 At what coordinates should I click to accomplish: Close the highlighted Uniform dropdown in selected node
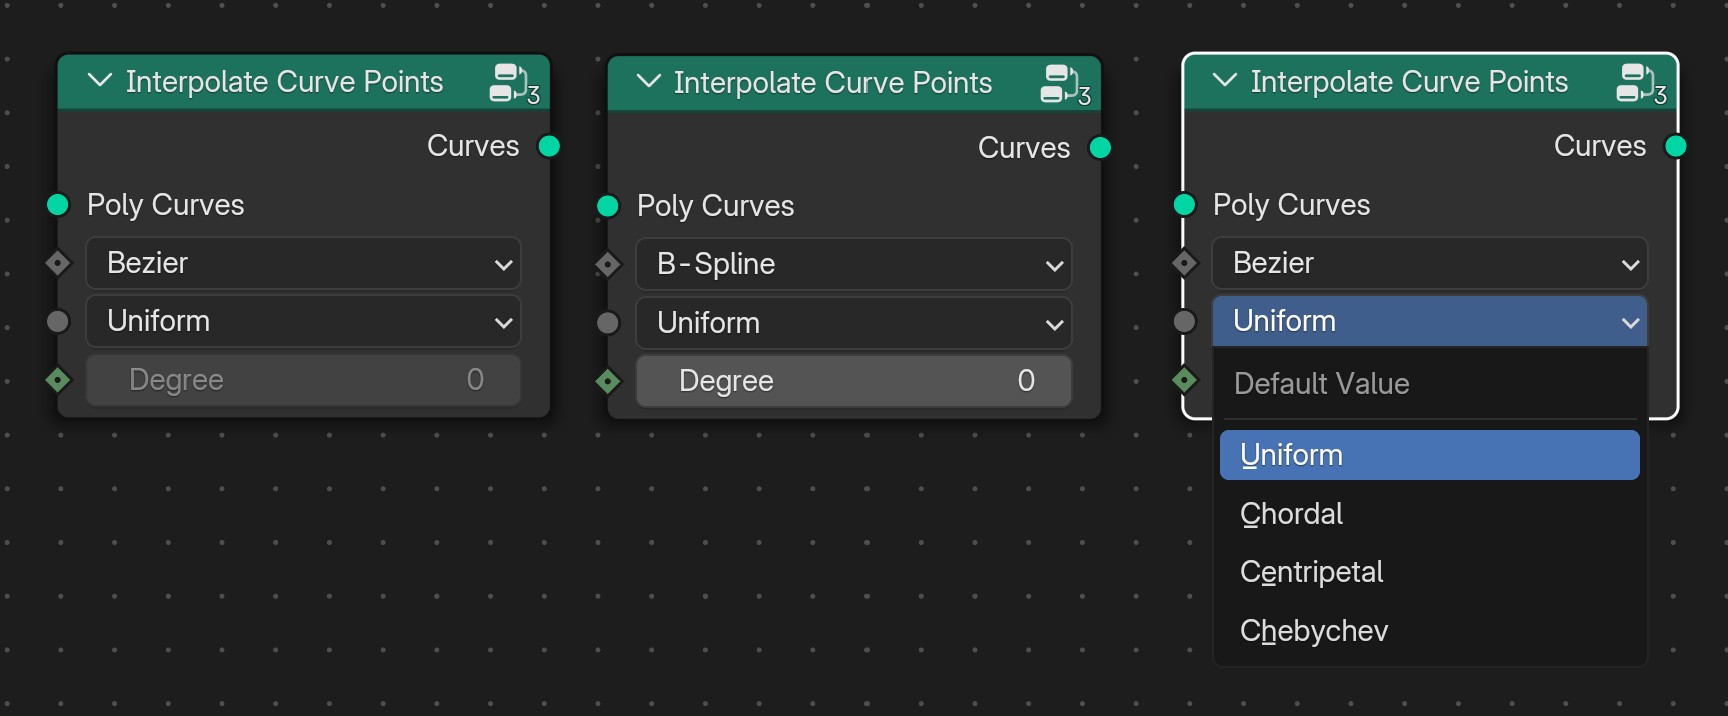pos(1429,321)
